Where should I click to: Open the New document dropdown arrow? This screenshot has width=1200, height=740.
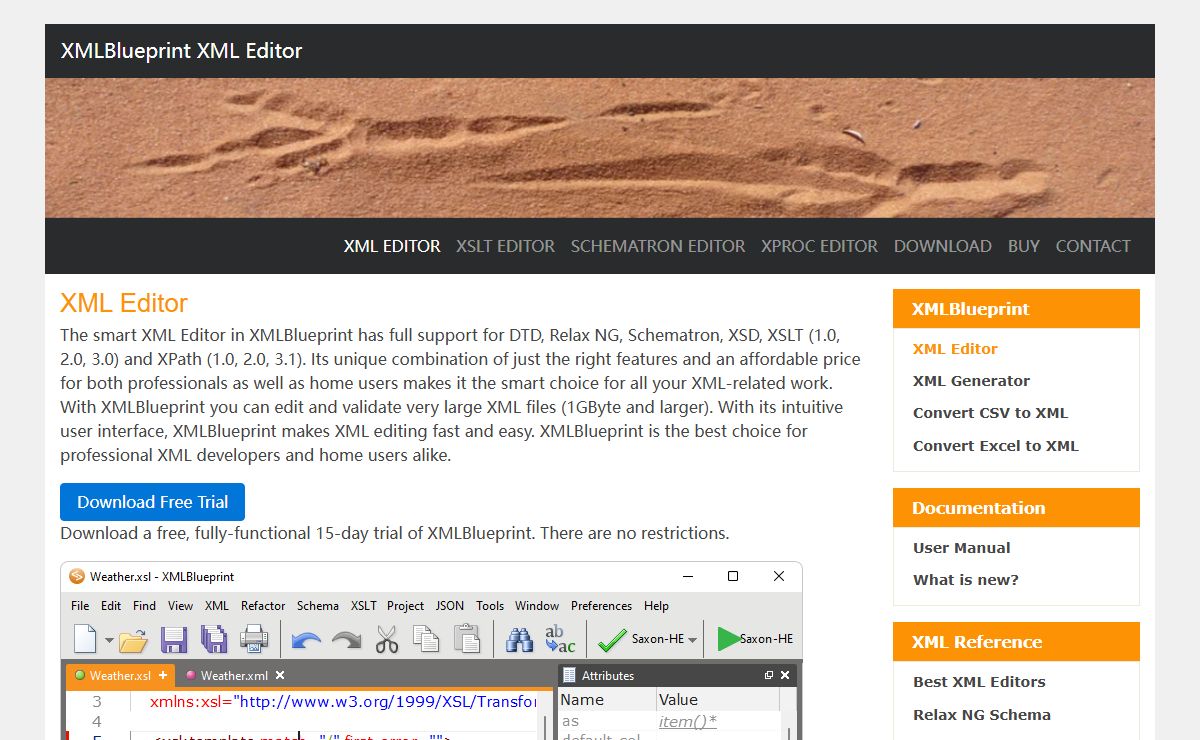(108, 639)
